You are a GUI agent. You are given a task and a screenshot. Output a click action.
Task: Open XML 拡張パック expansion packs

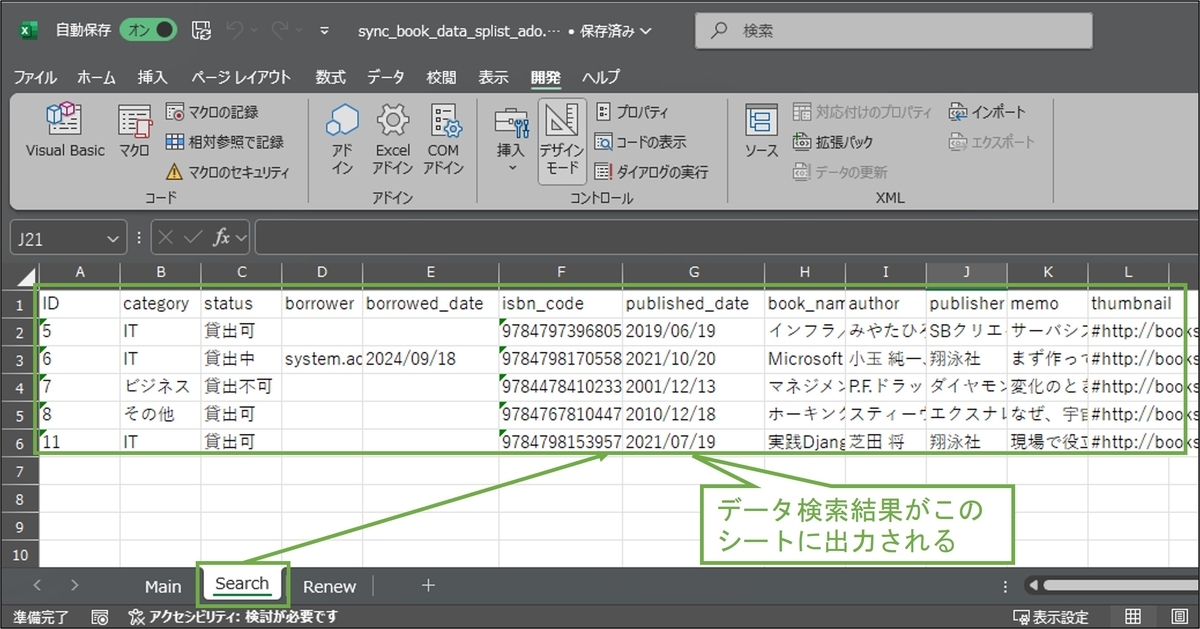pos(833,142)
